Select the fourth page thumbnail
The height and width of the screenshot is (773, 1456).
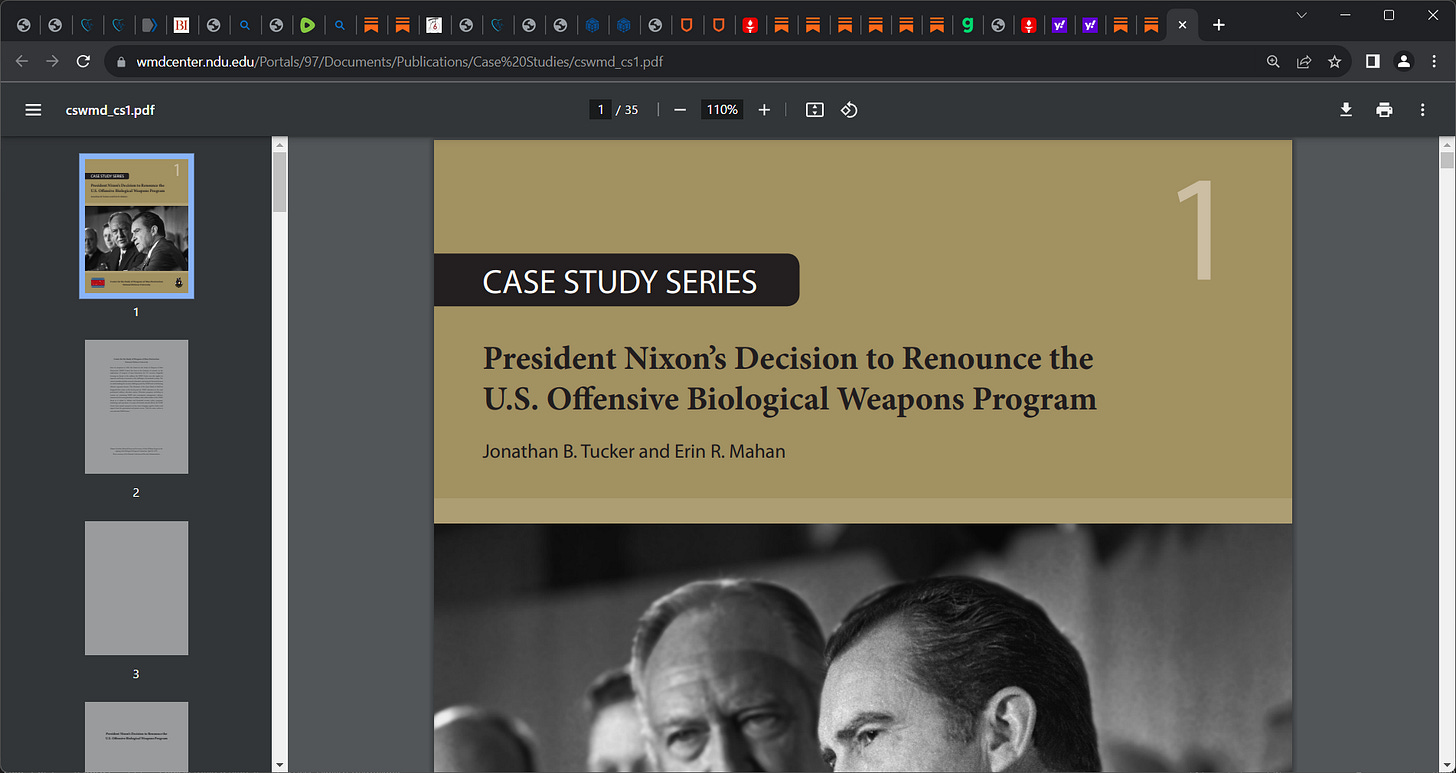click(137, 737)
